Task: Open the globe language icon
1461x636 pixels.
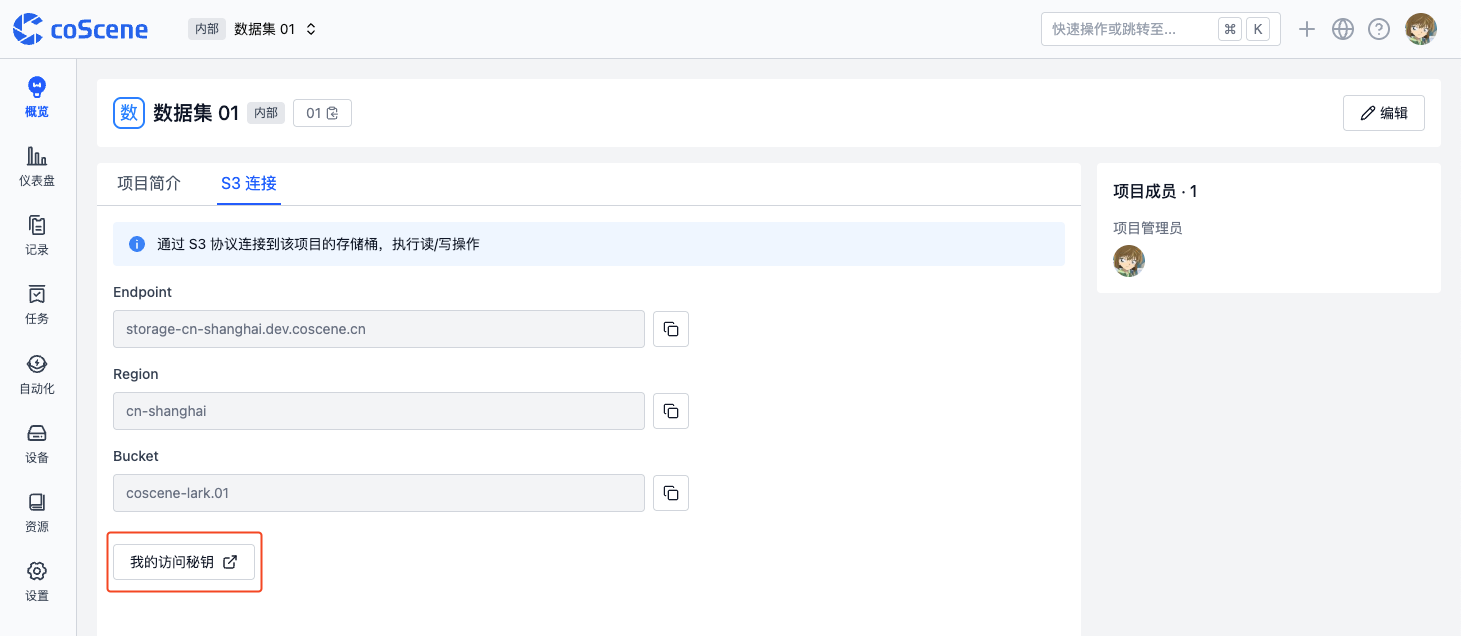Action: coord(1343,29)
